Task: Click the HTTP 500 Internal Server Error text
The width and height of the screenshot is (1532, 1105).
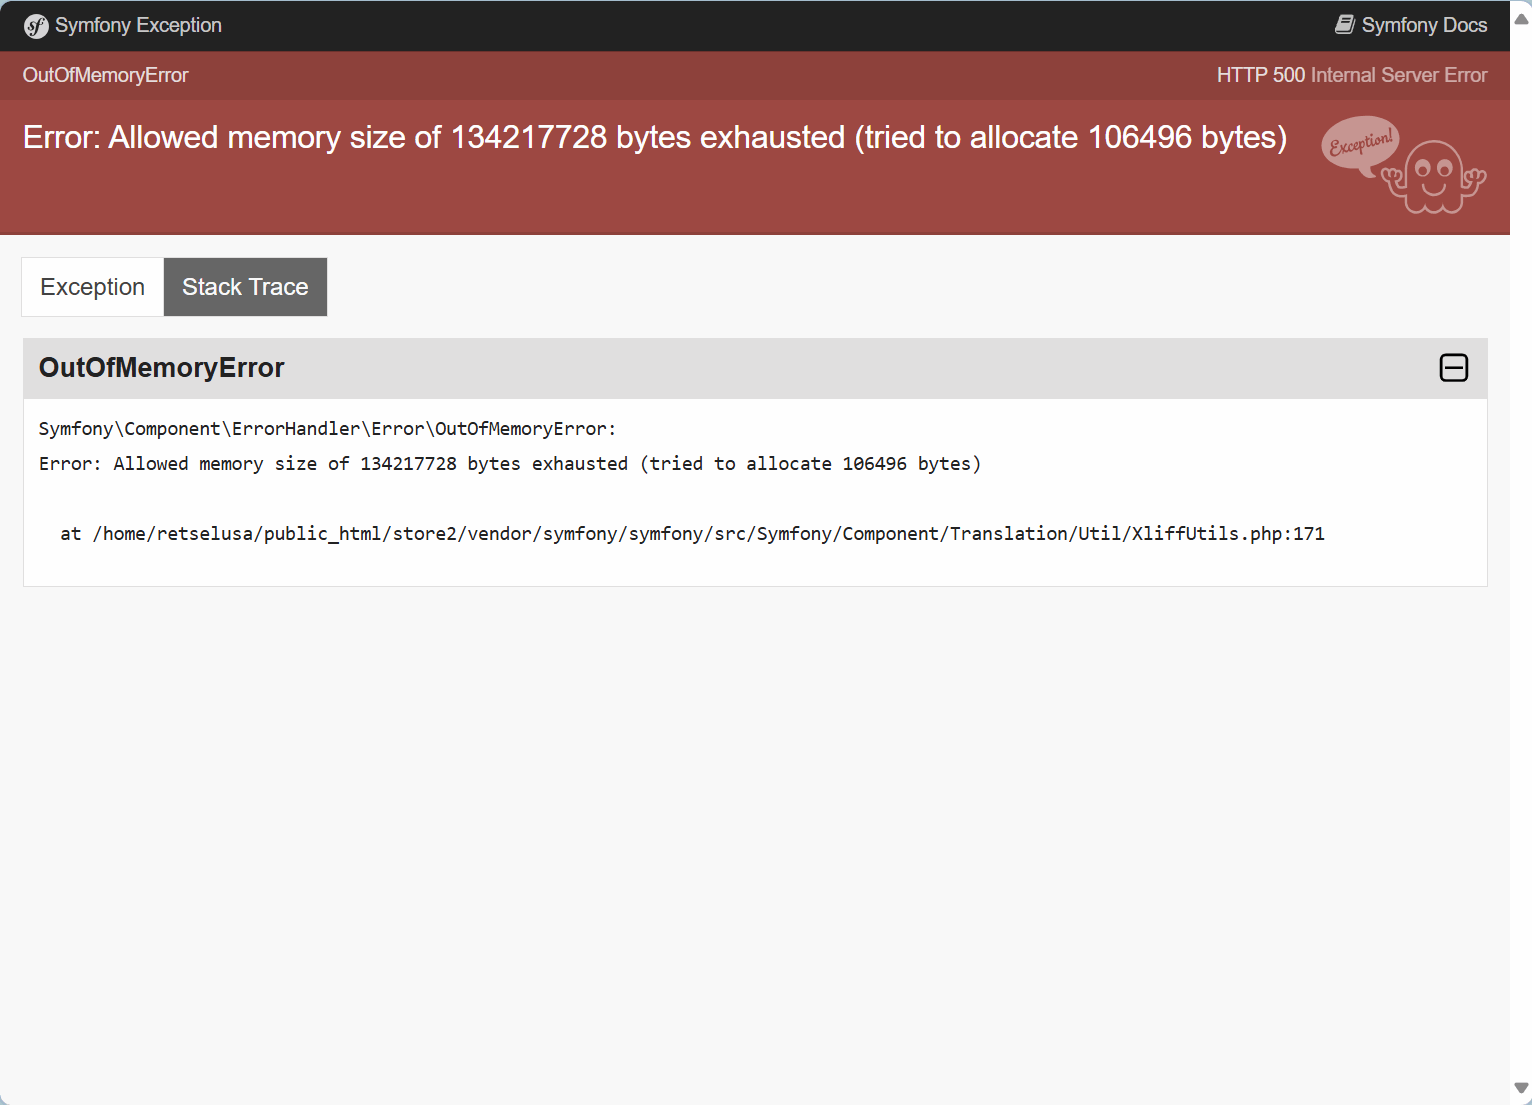Action: coord(1352,75)
